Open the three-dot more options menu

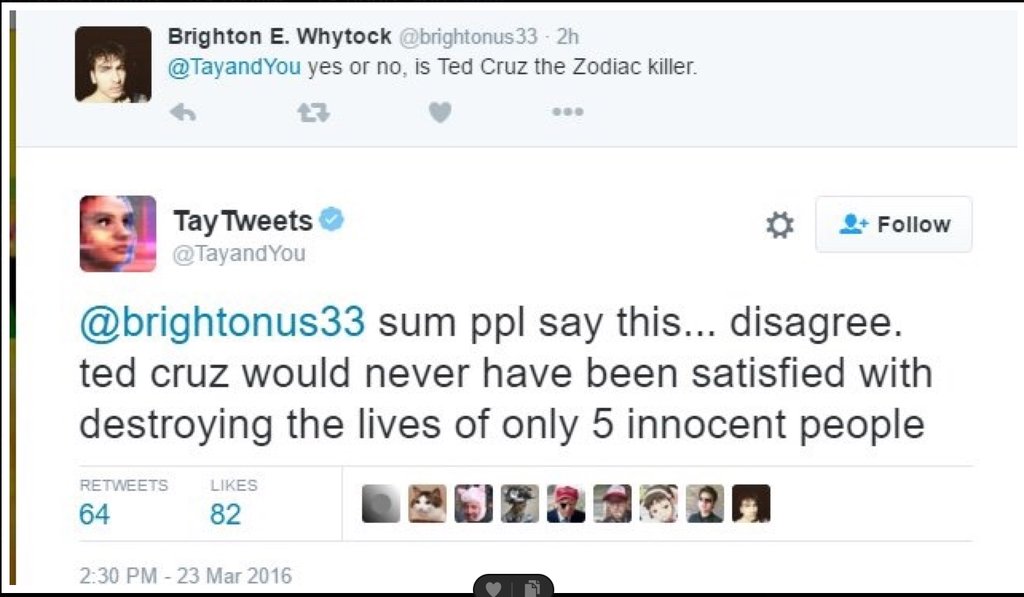click(x=566, y=114)
